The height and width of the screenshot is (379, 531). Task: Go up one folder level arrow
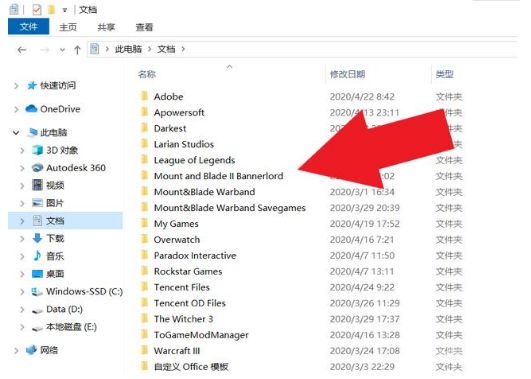pyautogui.click(x=77, y=50)
